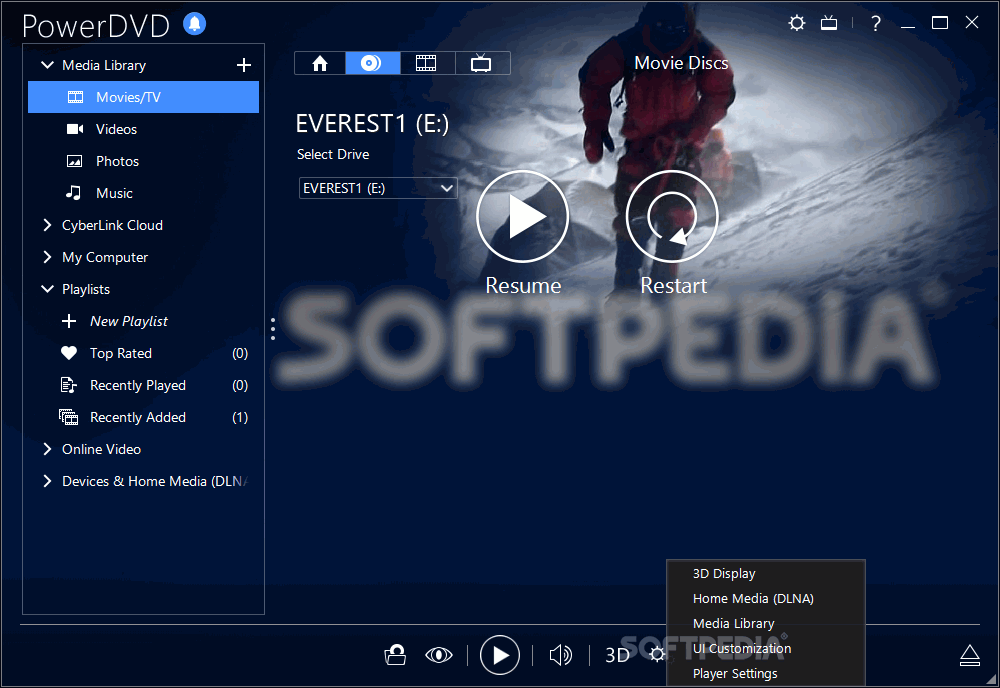
Task: Open help question mark icon
Action: 876,24
